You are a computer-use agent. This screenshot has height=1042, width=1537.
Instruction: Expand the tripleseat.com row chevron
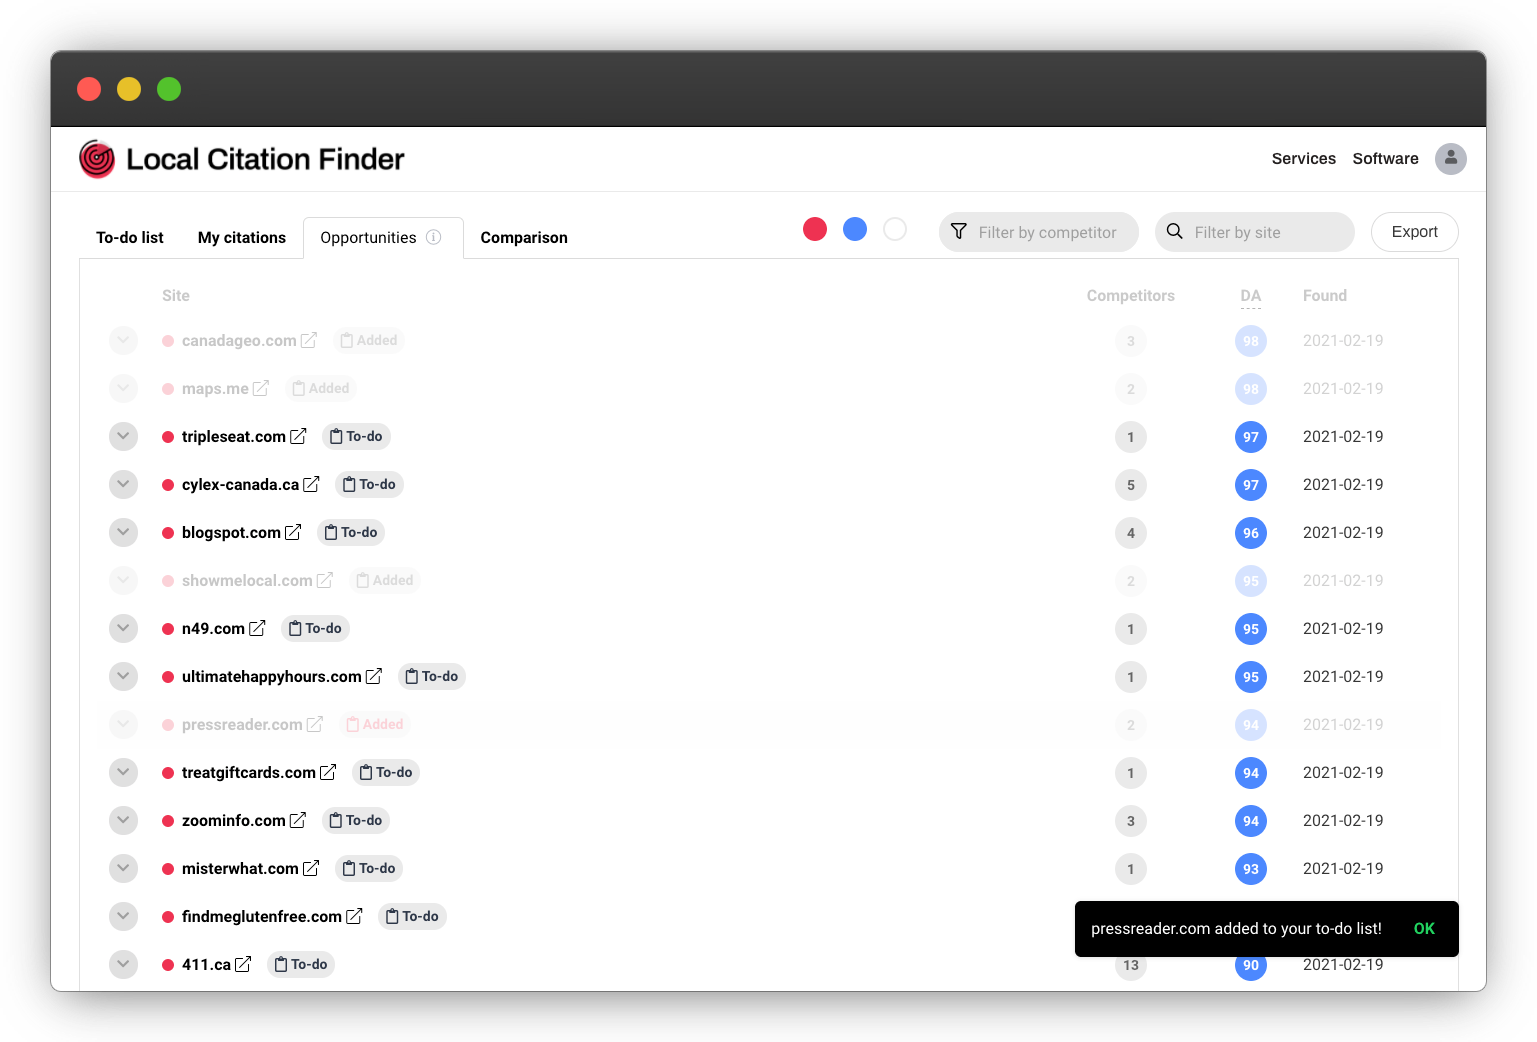123,437
